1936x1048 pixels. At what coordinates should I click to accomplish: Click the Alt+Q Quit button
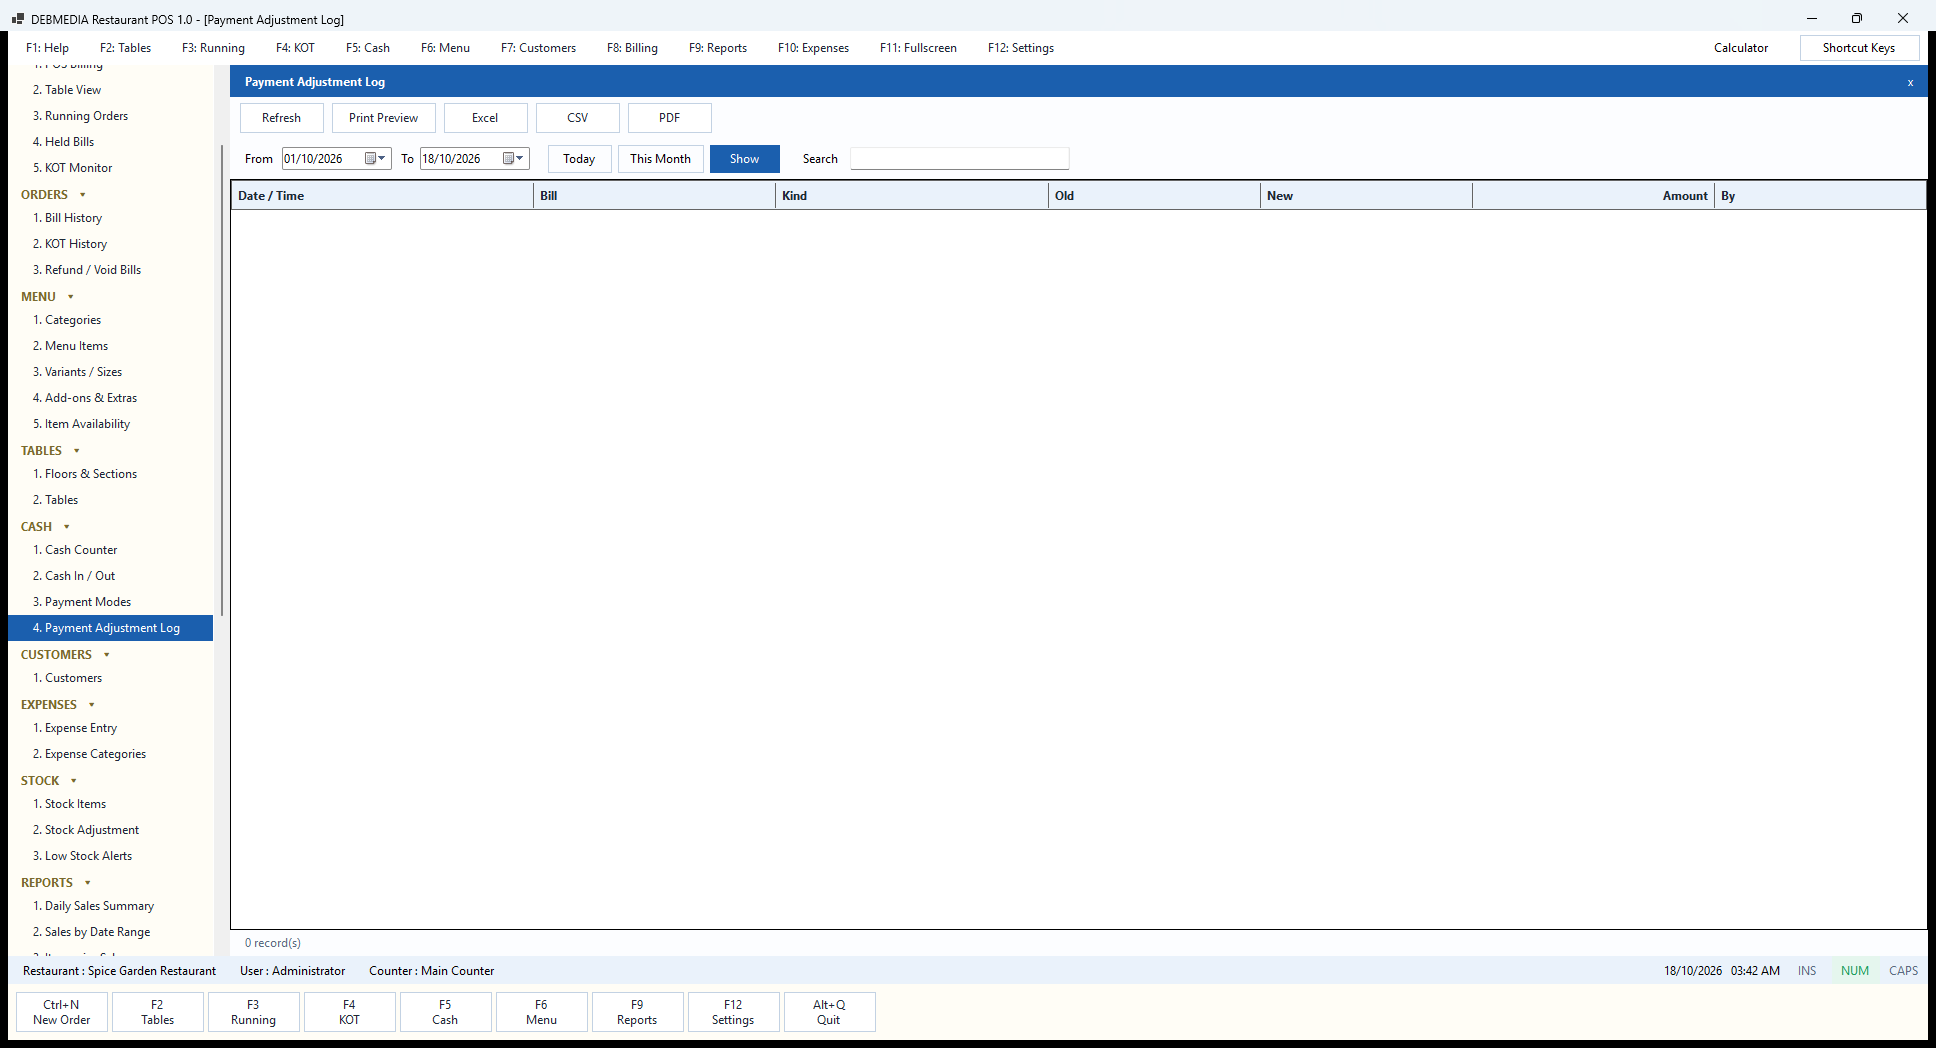[x=829, y=1012]
